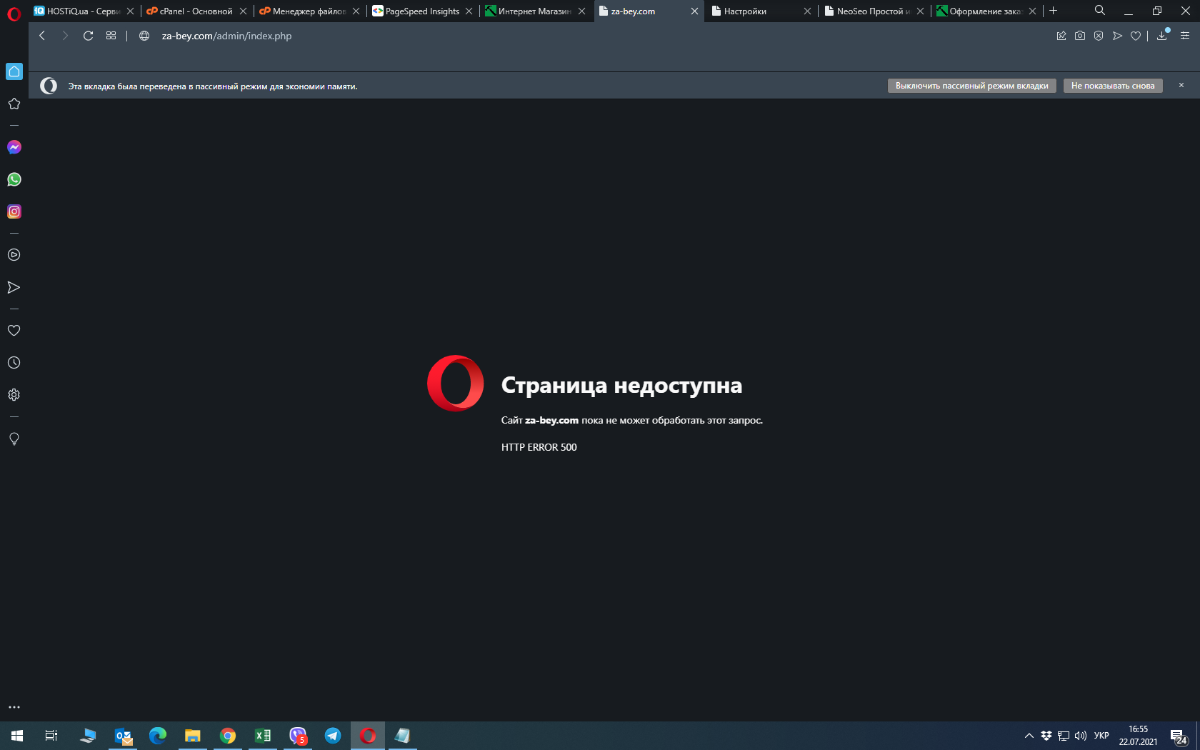Go forward with the forward arrow
Screen dimensions: 1200x750
click(x=65, y=35)
